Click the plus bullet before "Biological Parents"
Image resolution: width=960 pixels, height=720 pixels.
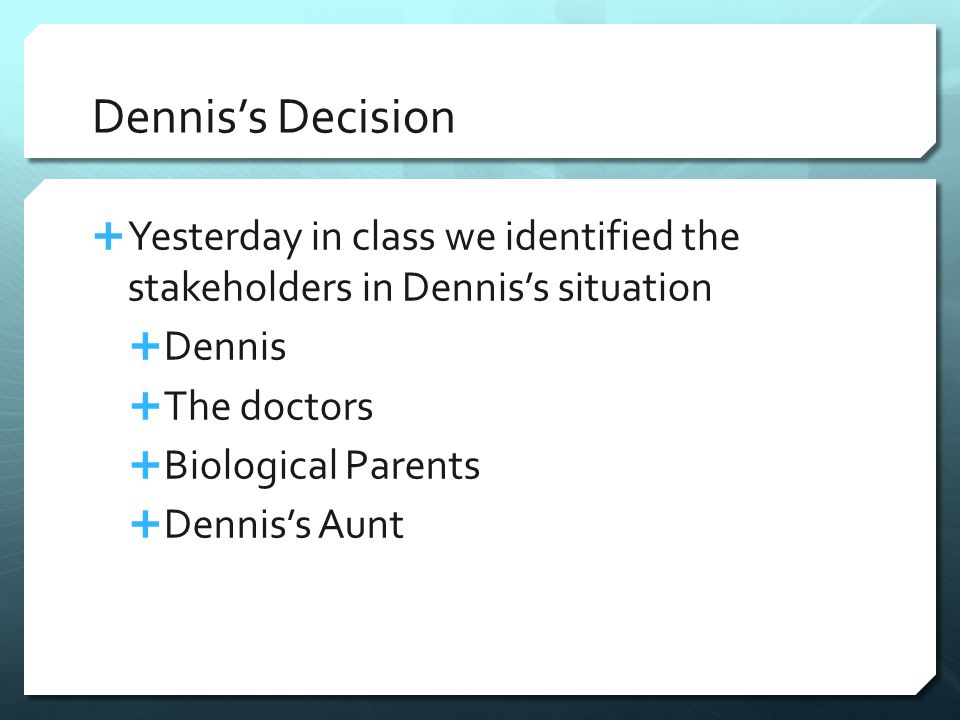click(x=145, y=465)
